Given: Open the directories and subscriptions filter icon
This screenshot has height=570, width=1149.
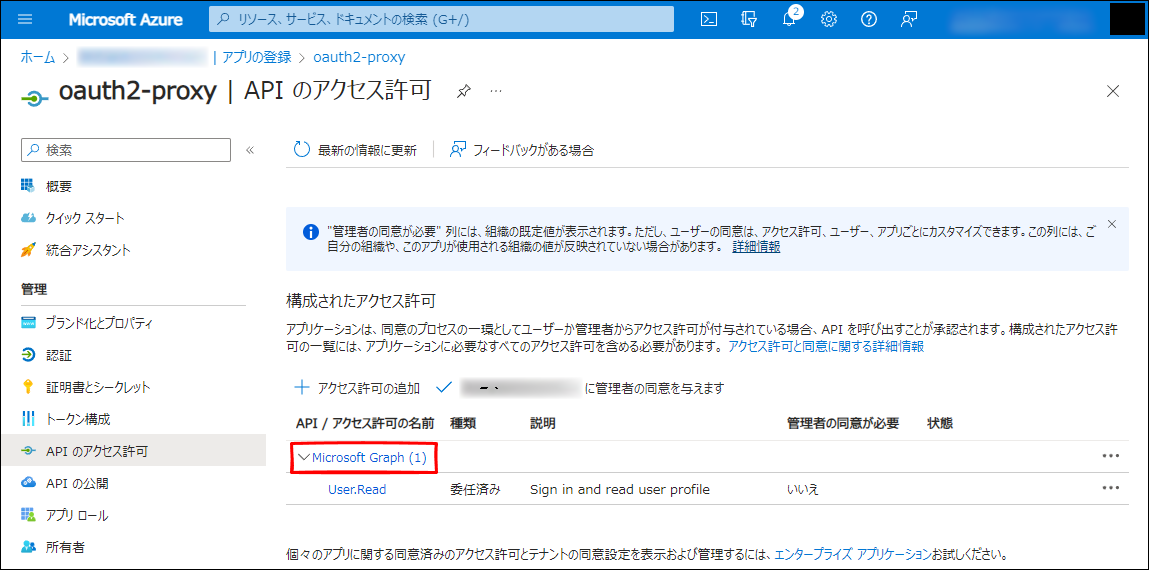Looking at the screenshot, I should point(749,19).
